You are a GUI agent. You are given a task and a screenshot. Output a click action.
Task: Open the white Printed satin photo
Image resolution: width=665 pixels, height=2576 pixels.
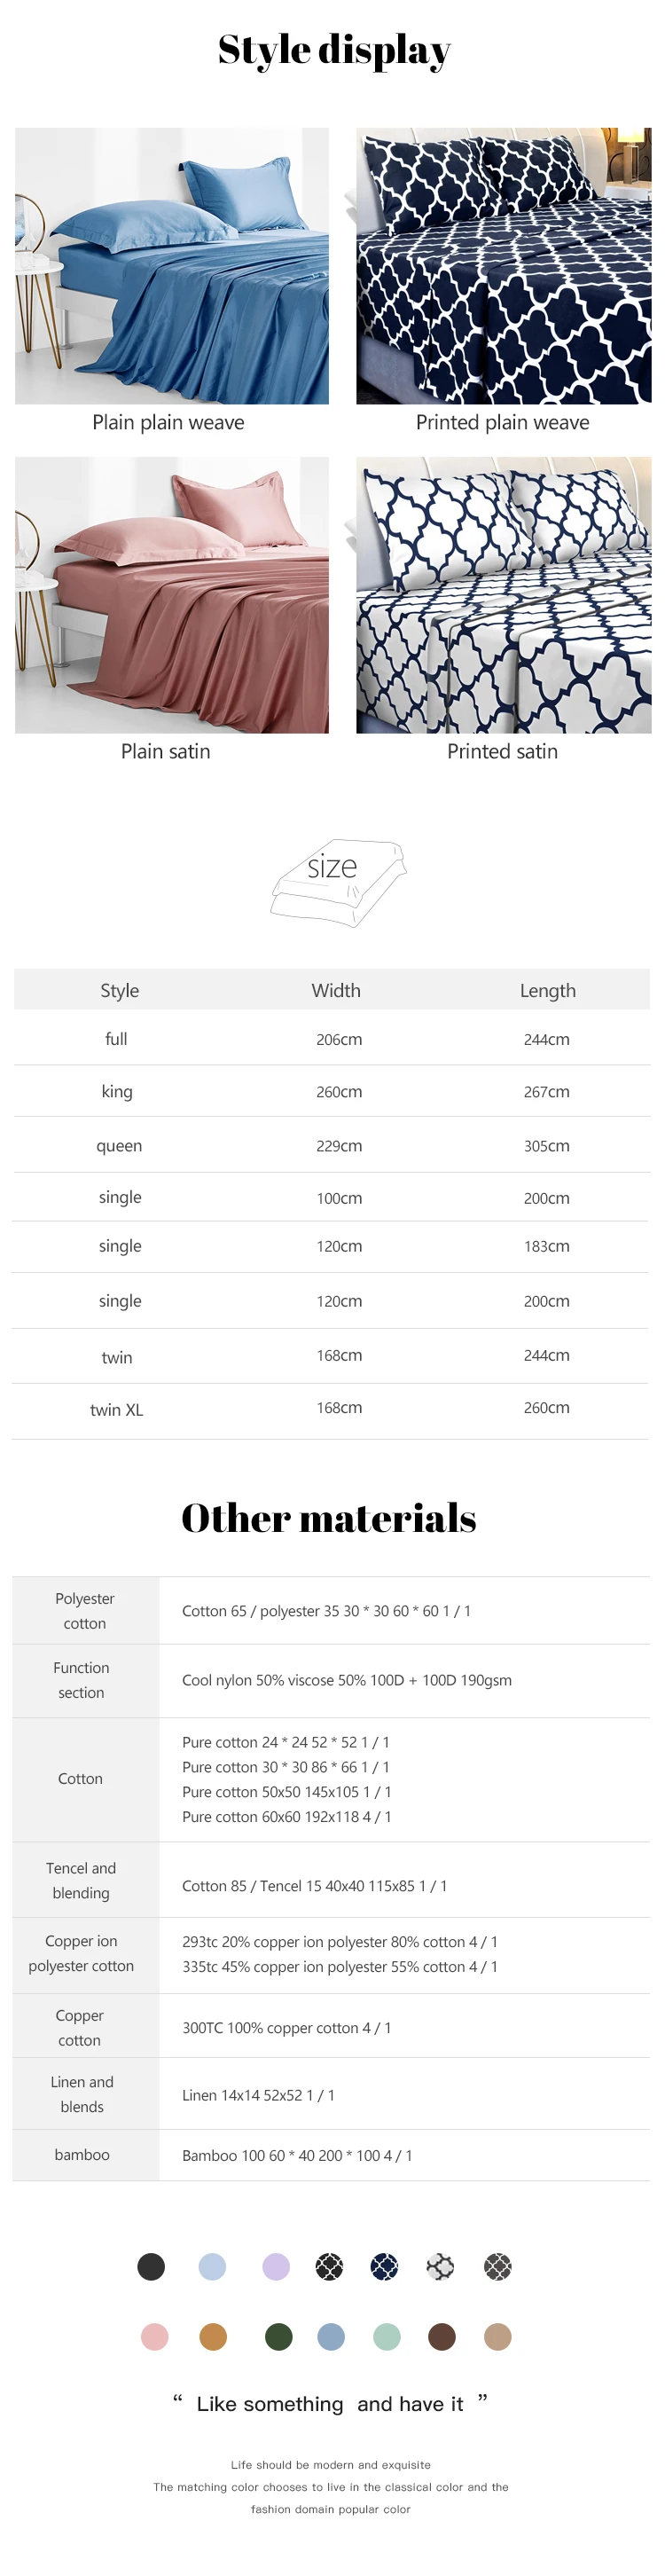tap(503, 595)
